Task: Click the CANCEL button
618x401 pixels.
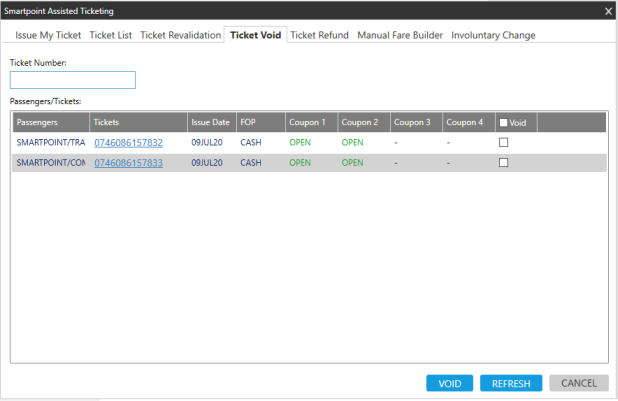Action: (578, 383)
